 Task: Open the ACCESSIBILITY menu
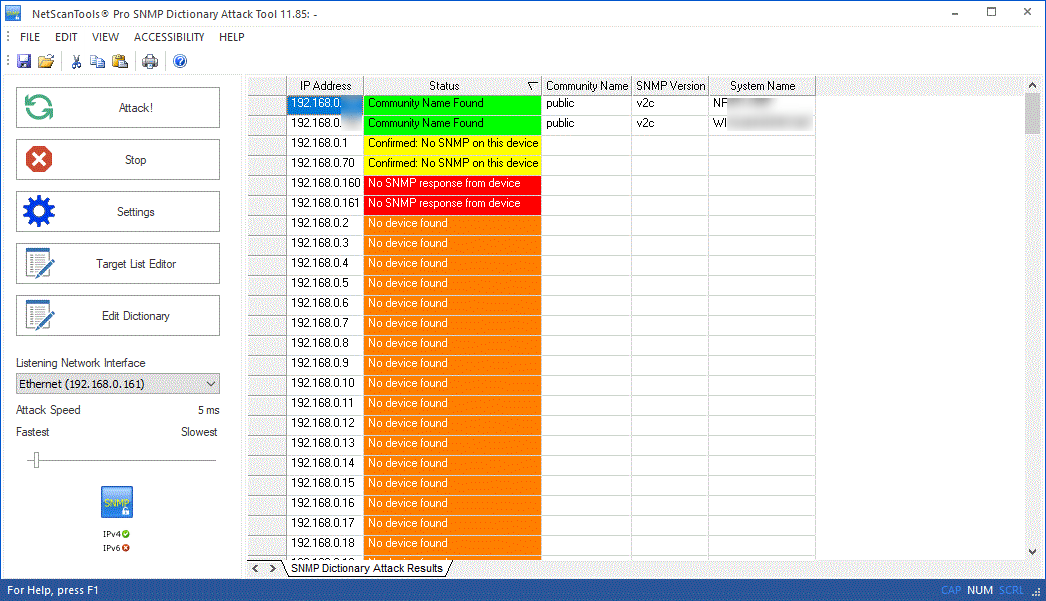tap(169, 37)
